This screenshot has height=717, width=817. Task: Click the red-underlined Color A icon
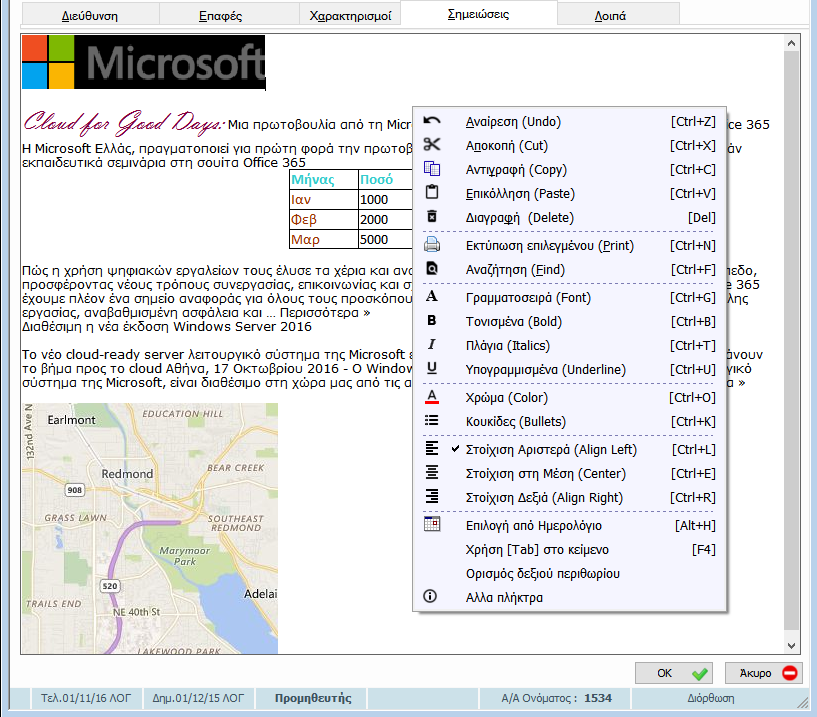pyautogui.click(x=432, y=397)
